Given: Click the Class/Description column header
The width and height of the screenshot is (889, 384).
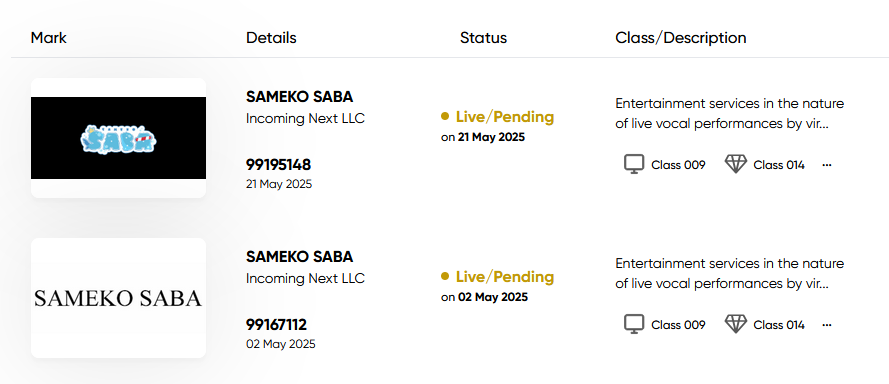Looking at the screenshot, I should pos(681,38).
